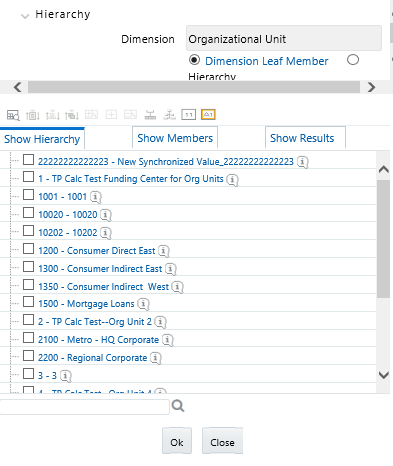Click the '11' numeric code display icon
393x466 pixels.
[189, 115]
